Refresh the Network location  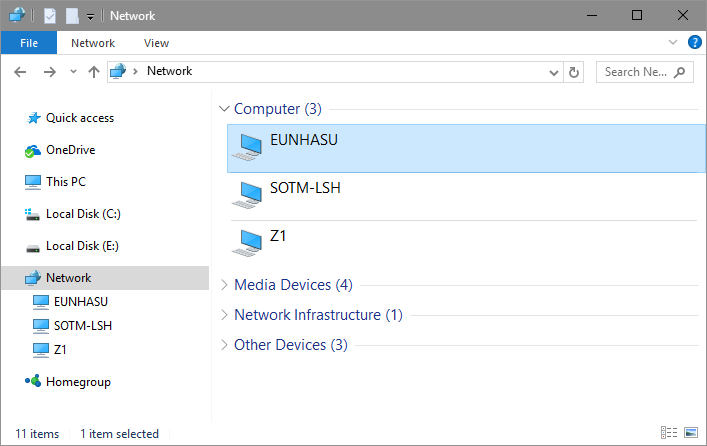pyautogui.click(x=574, y=72)
